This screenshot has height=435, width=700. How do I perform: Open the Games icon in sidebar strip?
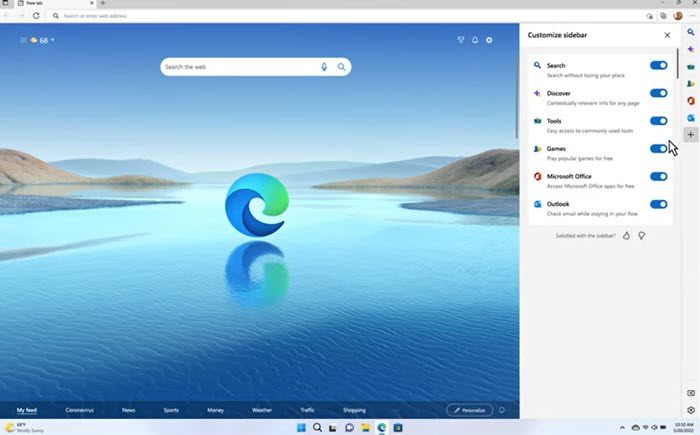(x=691, y=84)
